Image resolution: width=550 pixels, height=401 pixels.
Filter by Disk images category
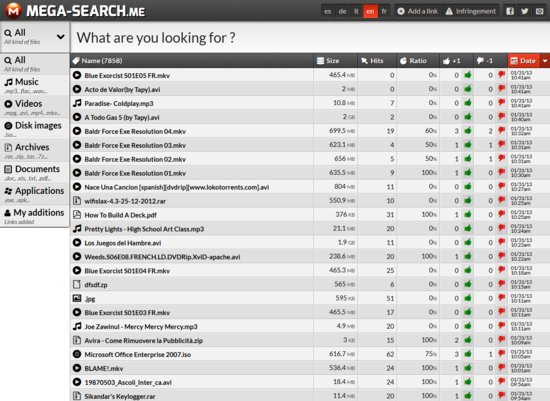point(34,129)
